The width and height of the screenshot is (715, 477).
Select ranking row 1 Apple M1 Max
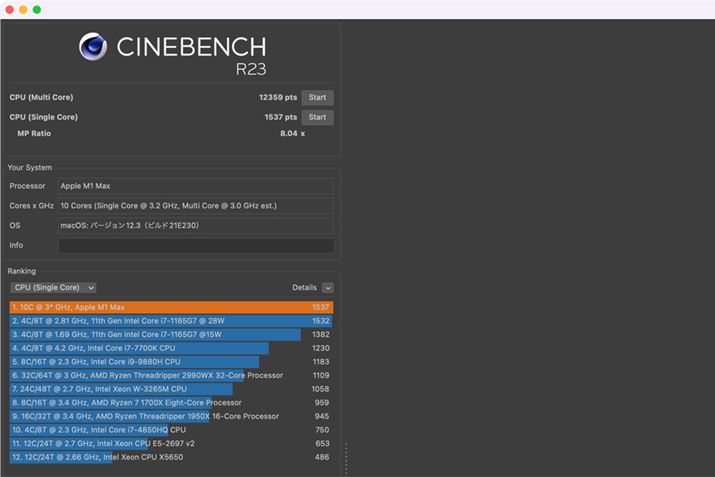[171, 307]
